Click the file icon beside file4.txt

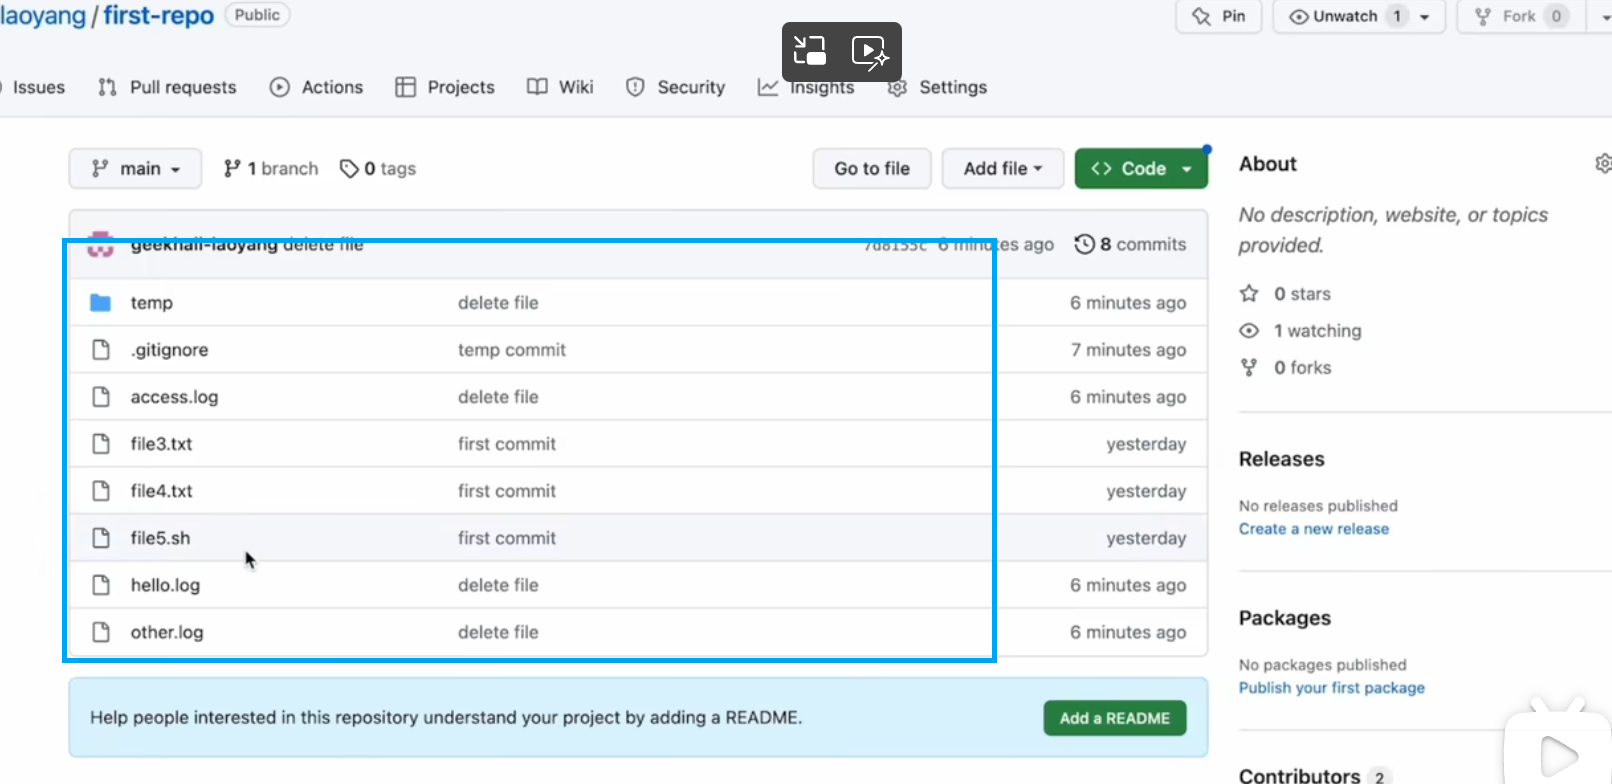tap(100, 490)
